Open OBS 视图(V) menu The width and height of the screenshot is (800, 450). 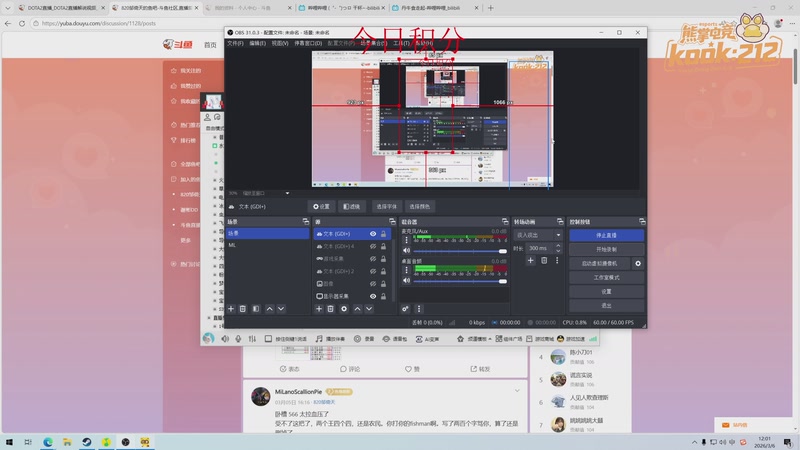coord(280,43)
